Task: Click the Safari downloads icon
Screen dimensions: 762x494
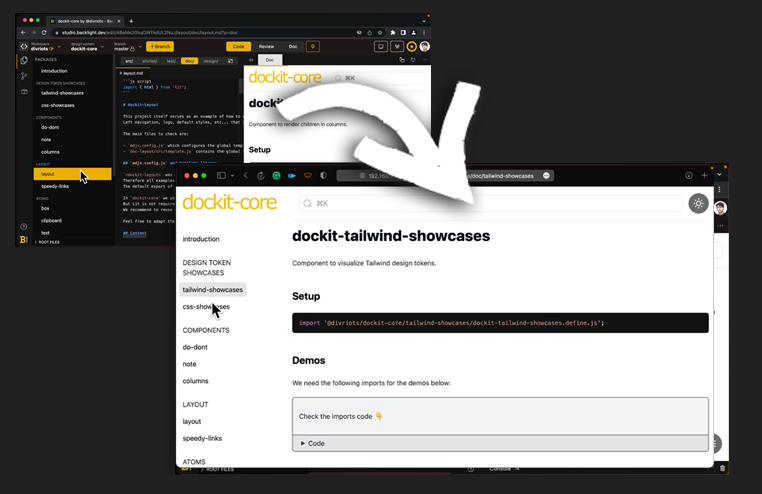Action: tap(689, 175)
